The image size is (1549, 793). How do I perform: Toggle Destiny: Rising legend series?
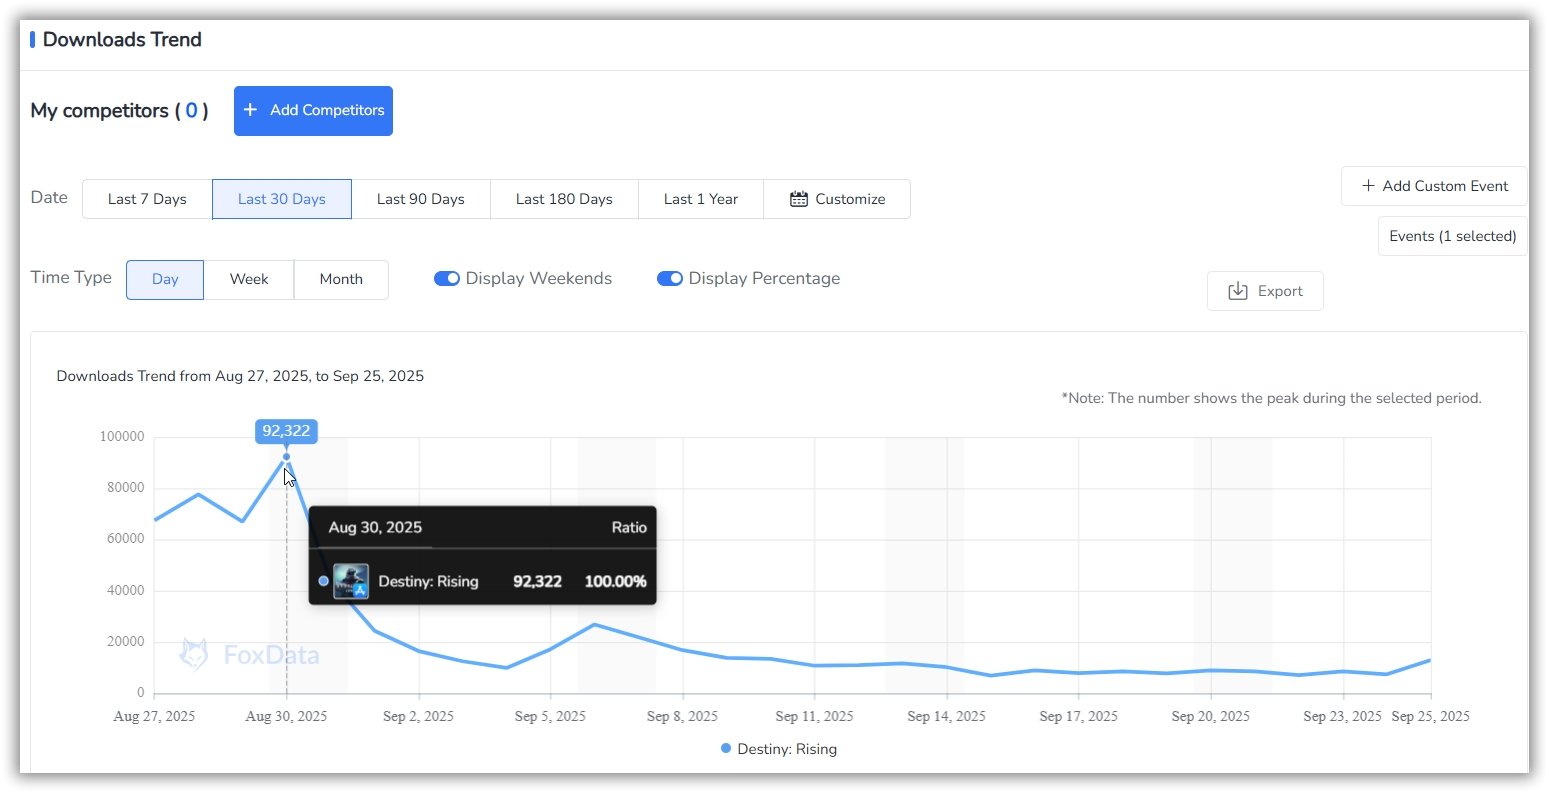(x=779, y=749)
